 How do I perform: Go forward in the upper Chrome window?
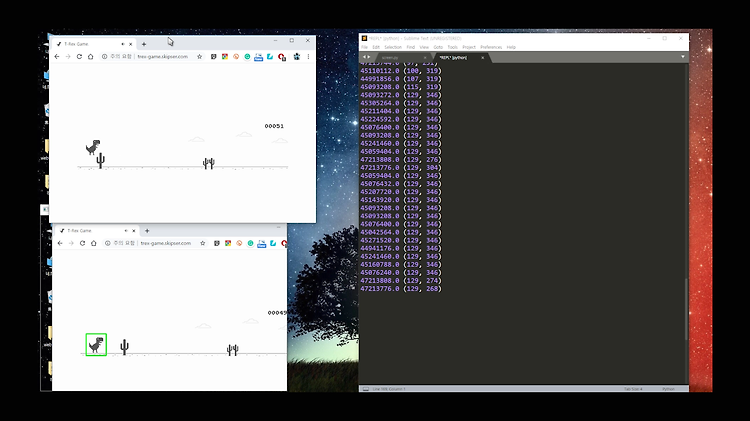coord(68,56)
